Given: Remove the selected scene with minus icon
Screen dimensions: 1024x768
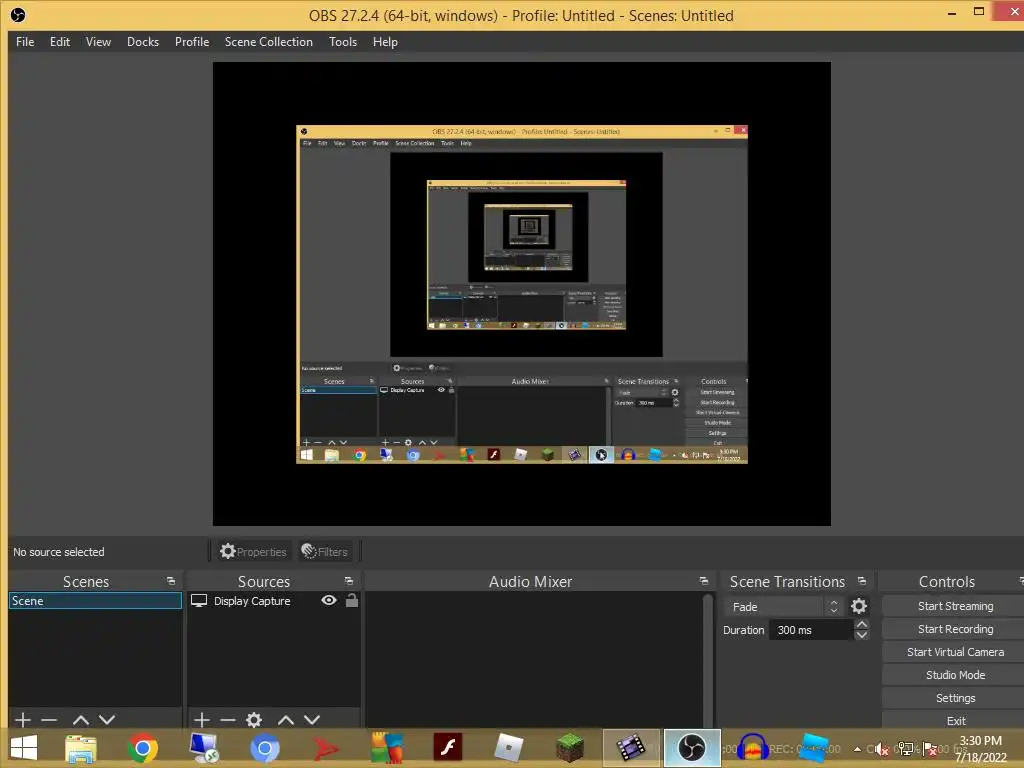Looking at the screenshot, I should click(x=49, y=720).
